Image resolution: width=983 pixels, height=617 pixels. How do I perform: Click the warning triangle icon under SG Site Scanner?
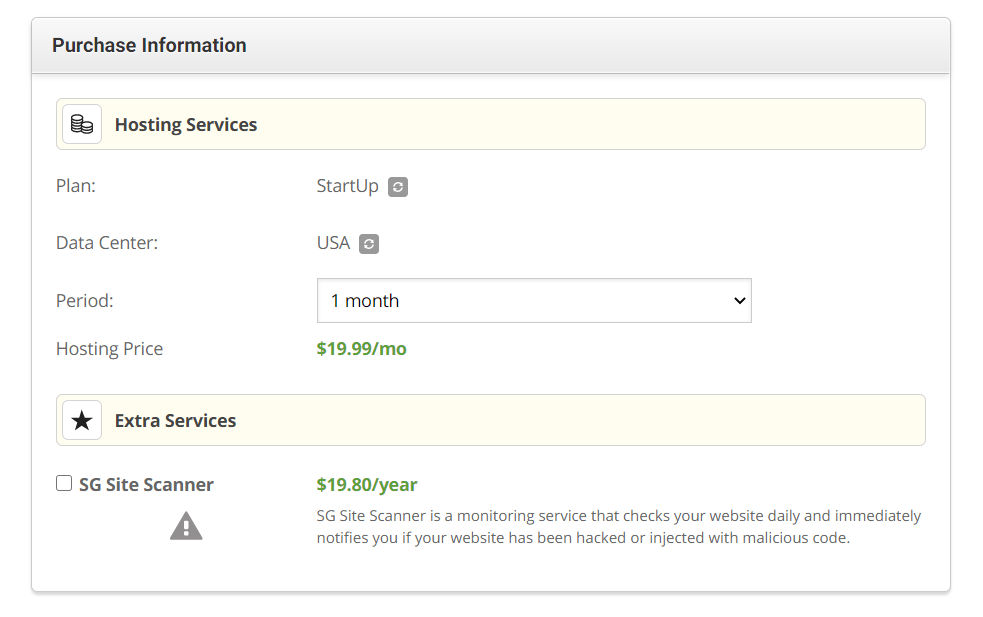(x=186, y=526)
